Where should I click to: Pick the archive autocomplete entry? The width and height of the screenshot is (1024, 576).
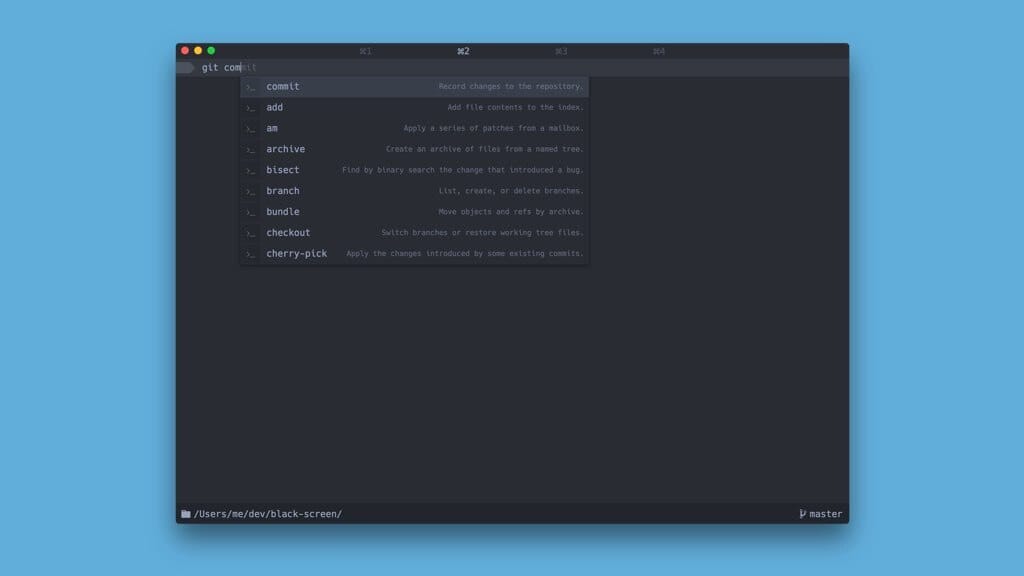(x=415, y=149)
